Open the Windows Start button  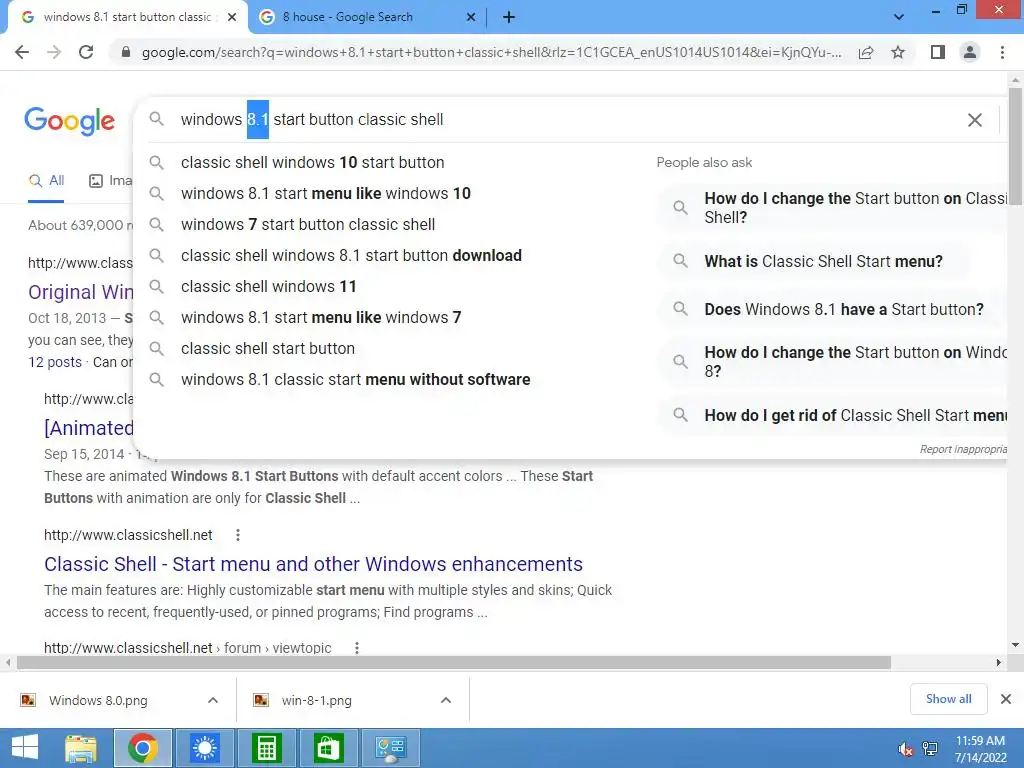tap(25, 748)
